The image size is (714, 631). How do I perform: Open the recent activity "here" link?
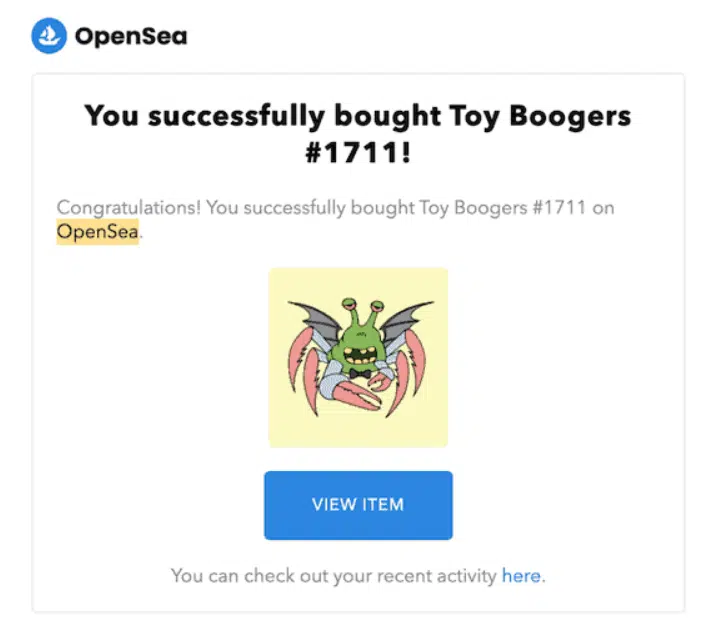[520, 575]
